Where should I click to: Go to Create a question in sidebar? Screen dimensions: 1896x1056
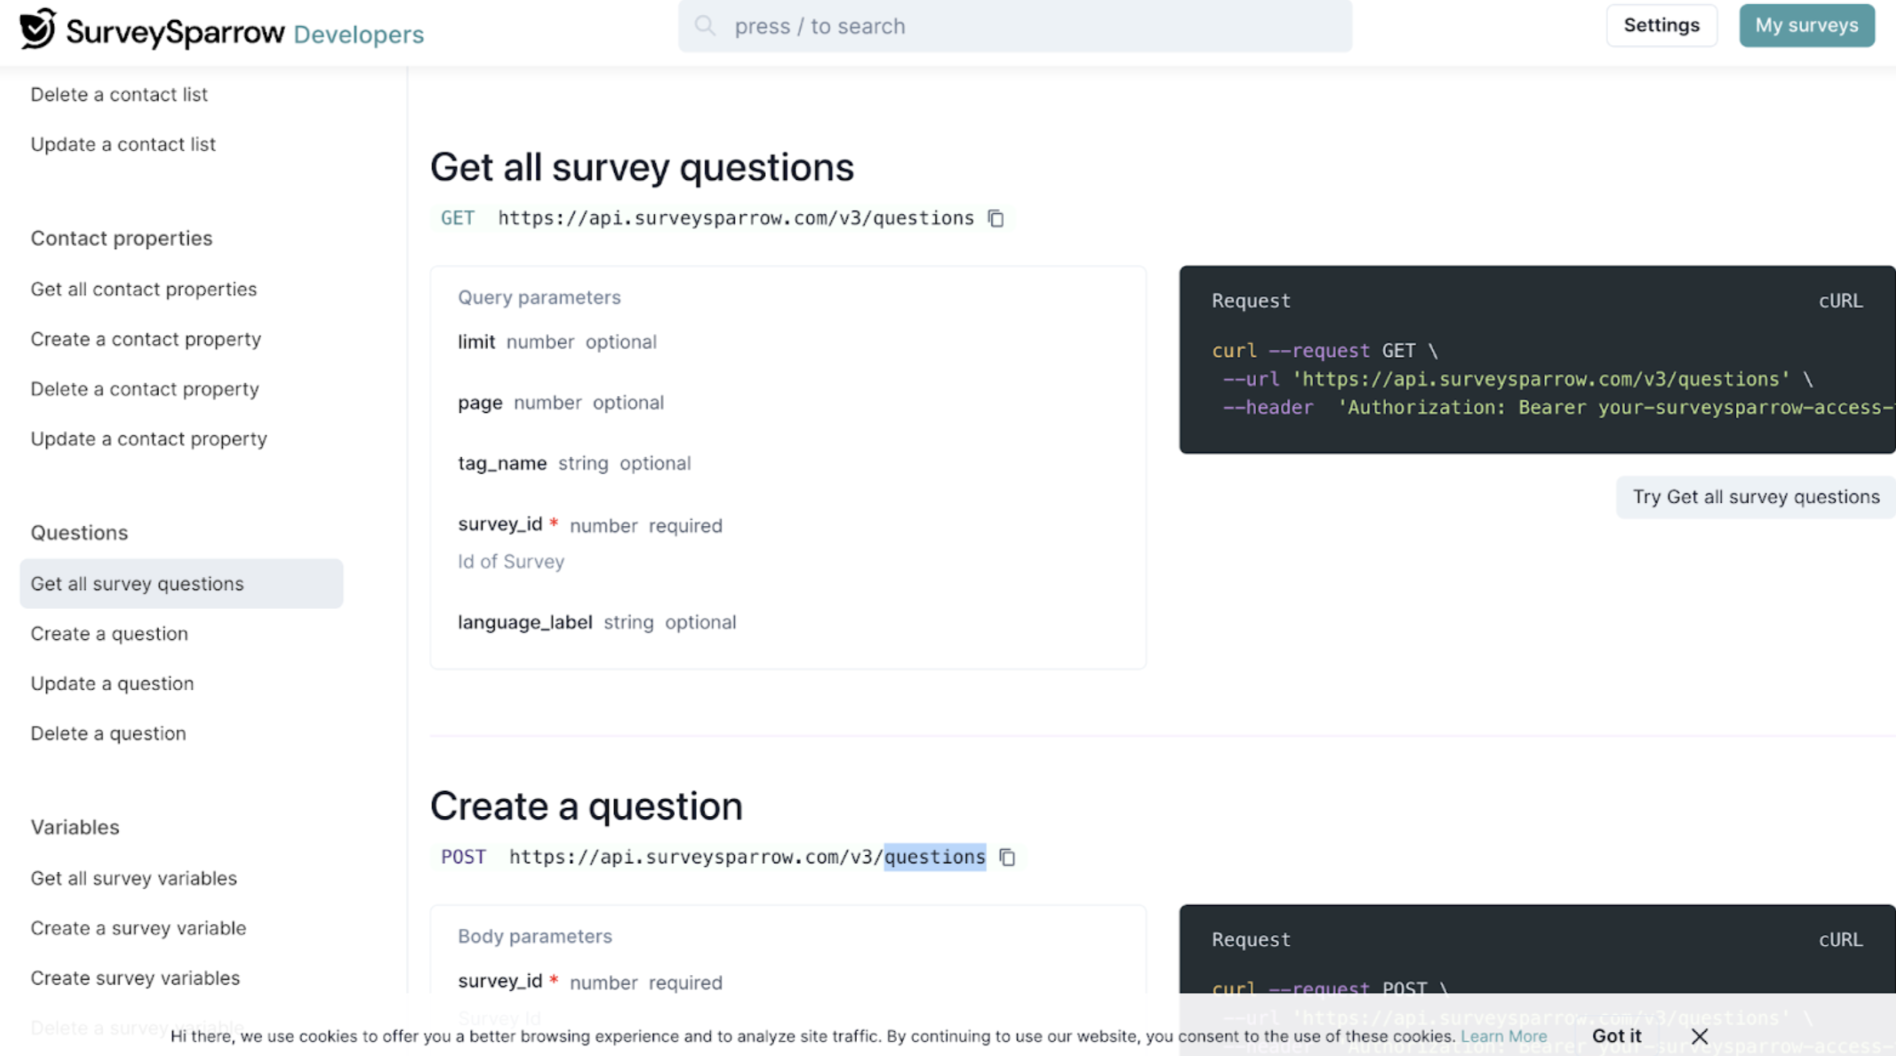pos(109,634)
